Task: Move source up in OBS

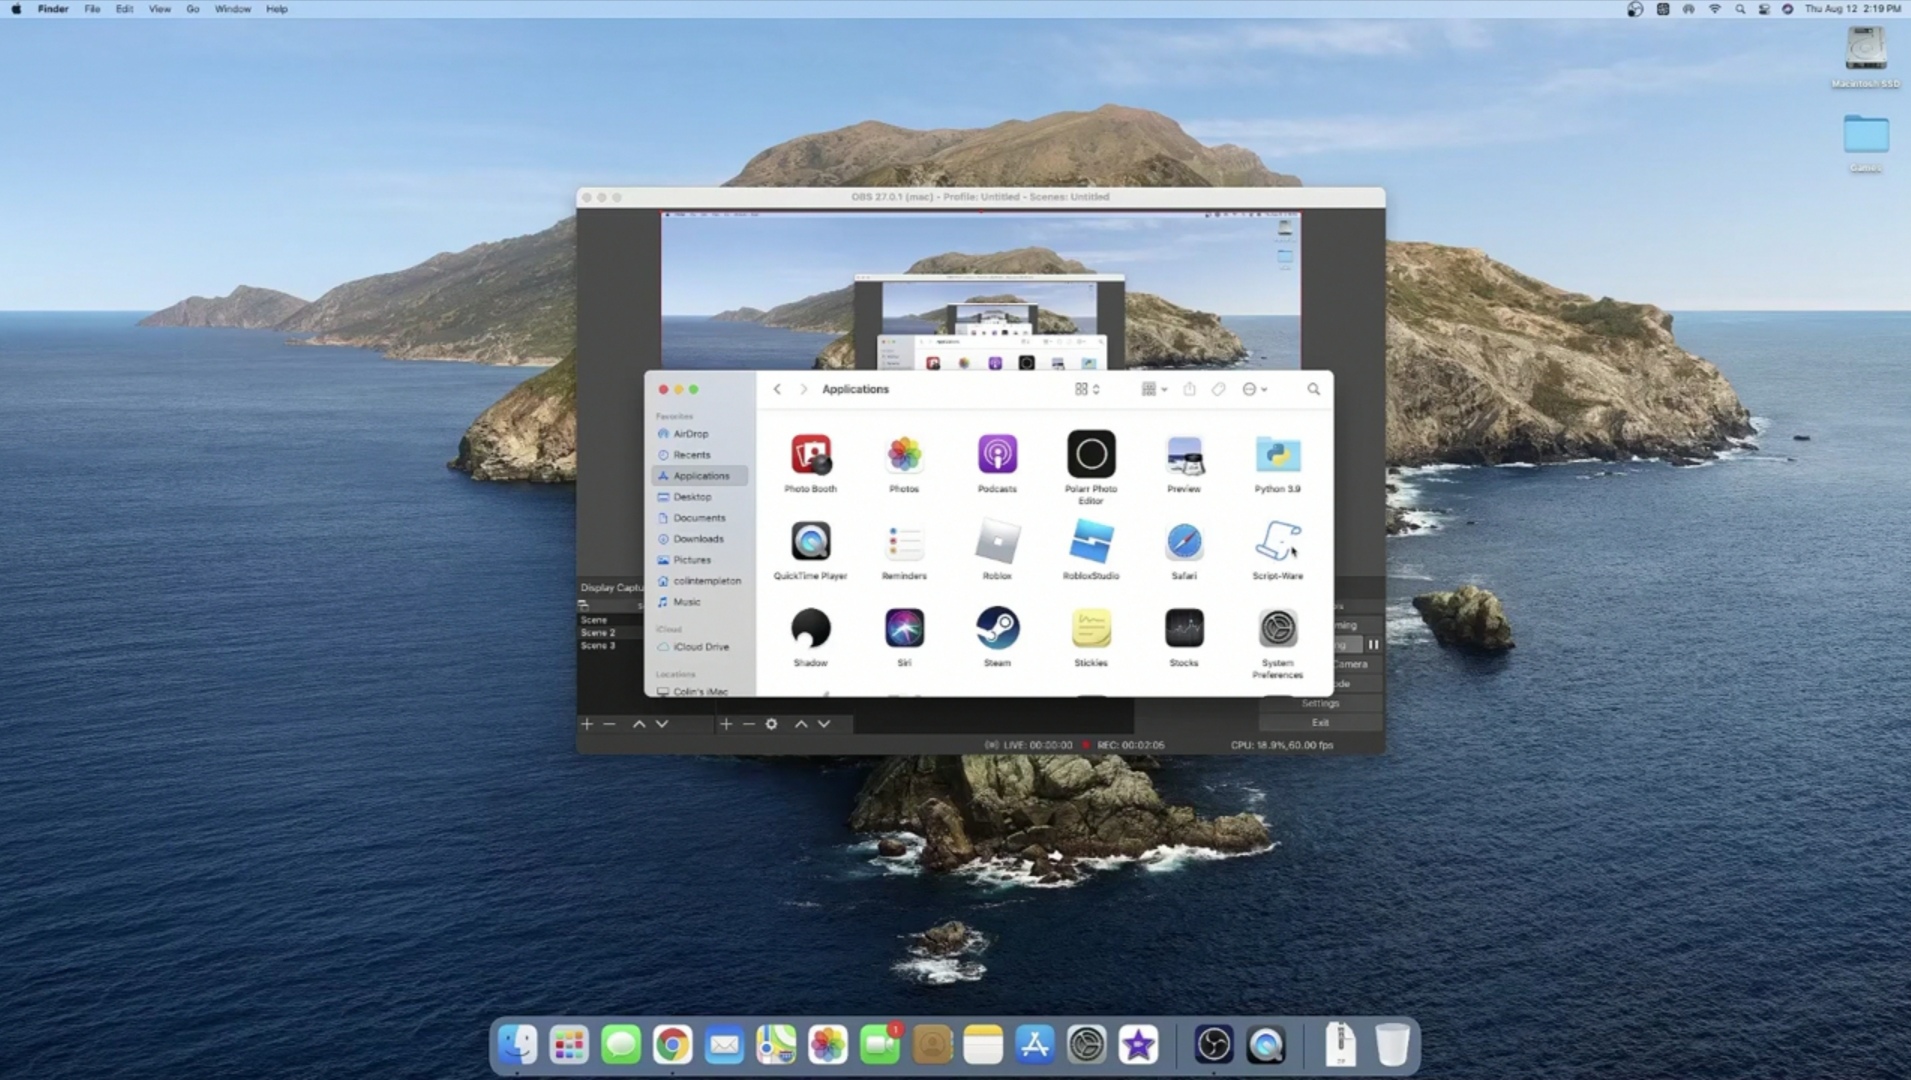Action: 801,724
